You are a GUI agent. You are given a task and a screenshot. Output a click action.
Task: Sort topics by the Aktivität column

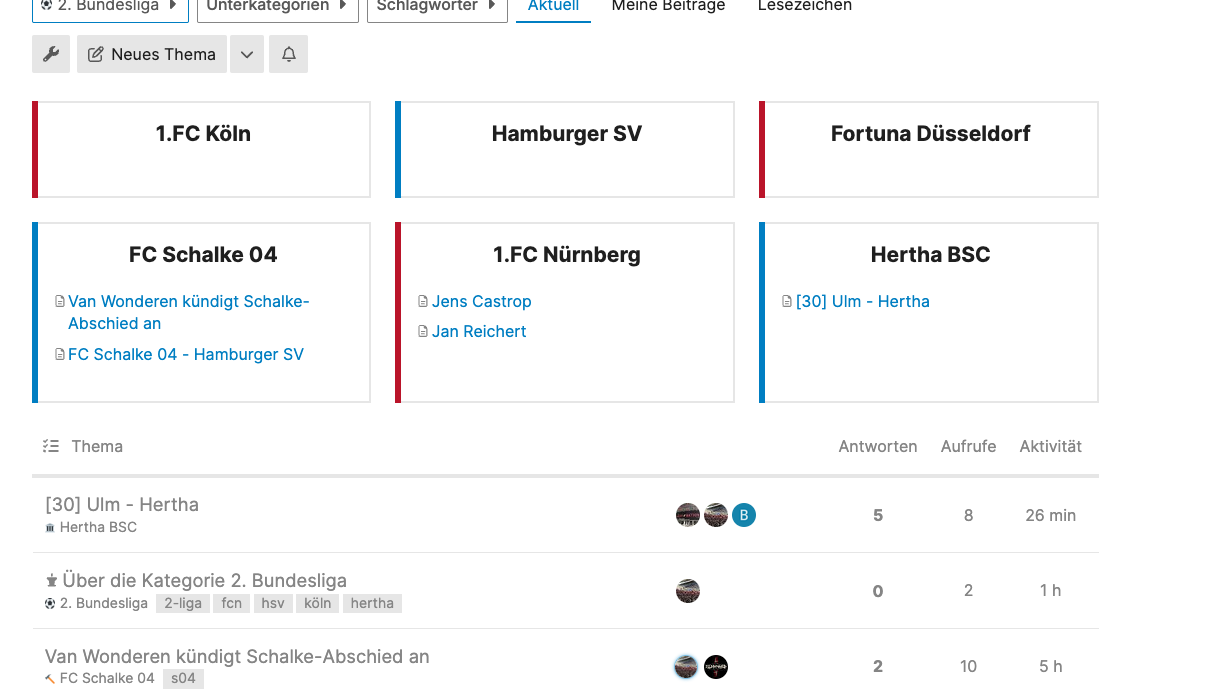click(1050, 446)
